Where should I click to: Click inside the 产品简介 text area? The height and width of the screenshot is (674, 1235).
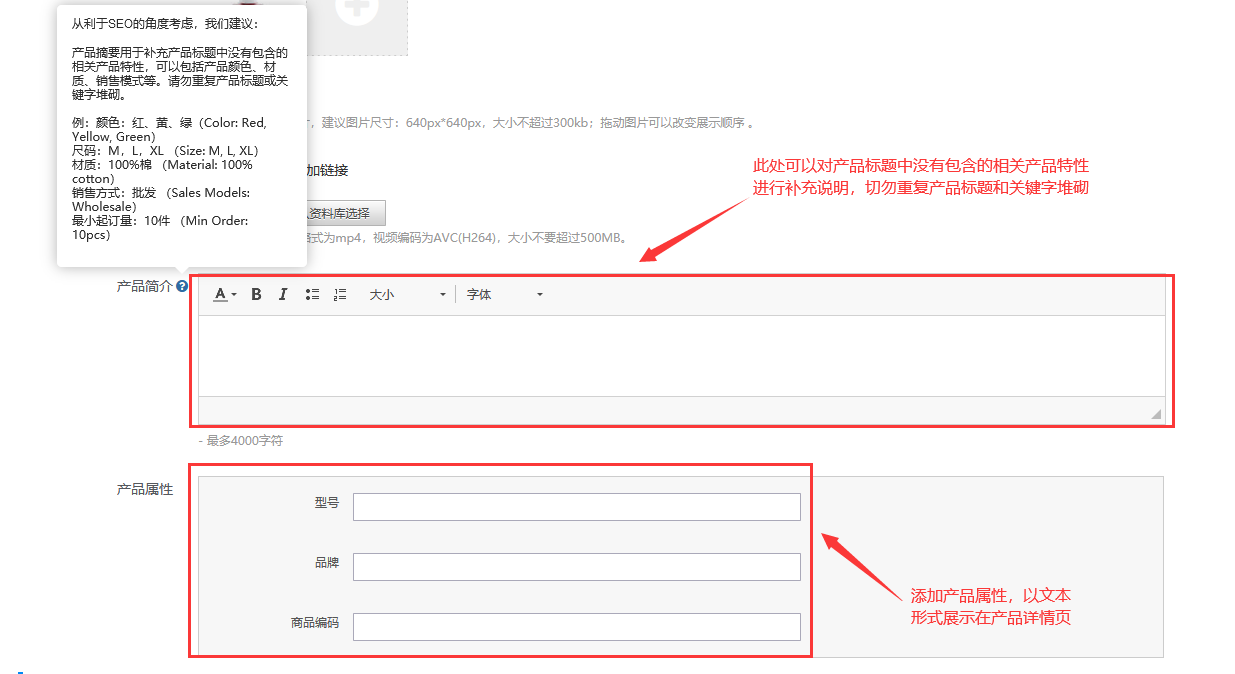click(x=680, y=355)
